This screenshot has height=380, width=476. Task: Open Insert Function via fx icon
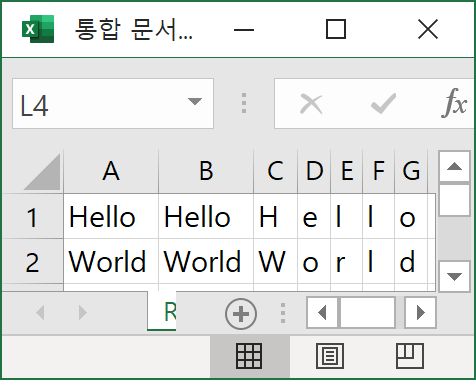pyautogui.click(x=454, y=103)
